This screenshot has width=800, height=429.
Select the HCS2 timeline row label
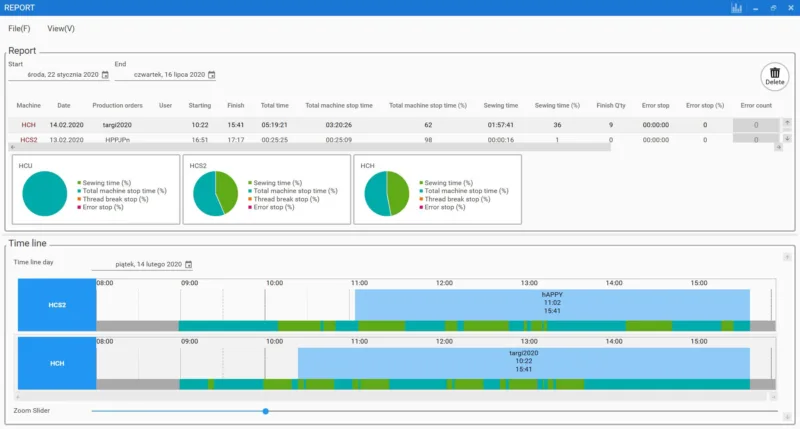[x=57, y=305]
